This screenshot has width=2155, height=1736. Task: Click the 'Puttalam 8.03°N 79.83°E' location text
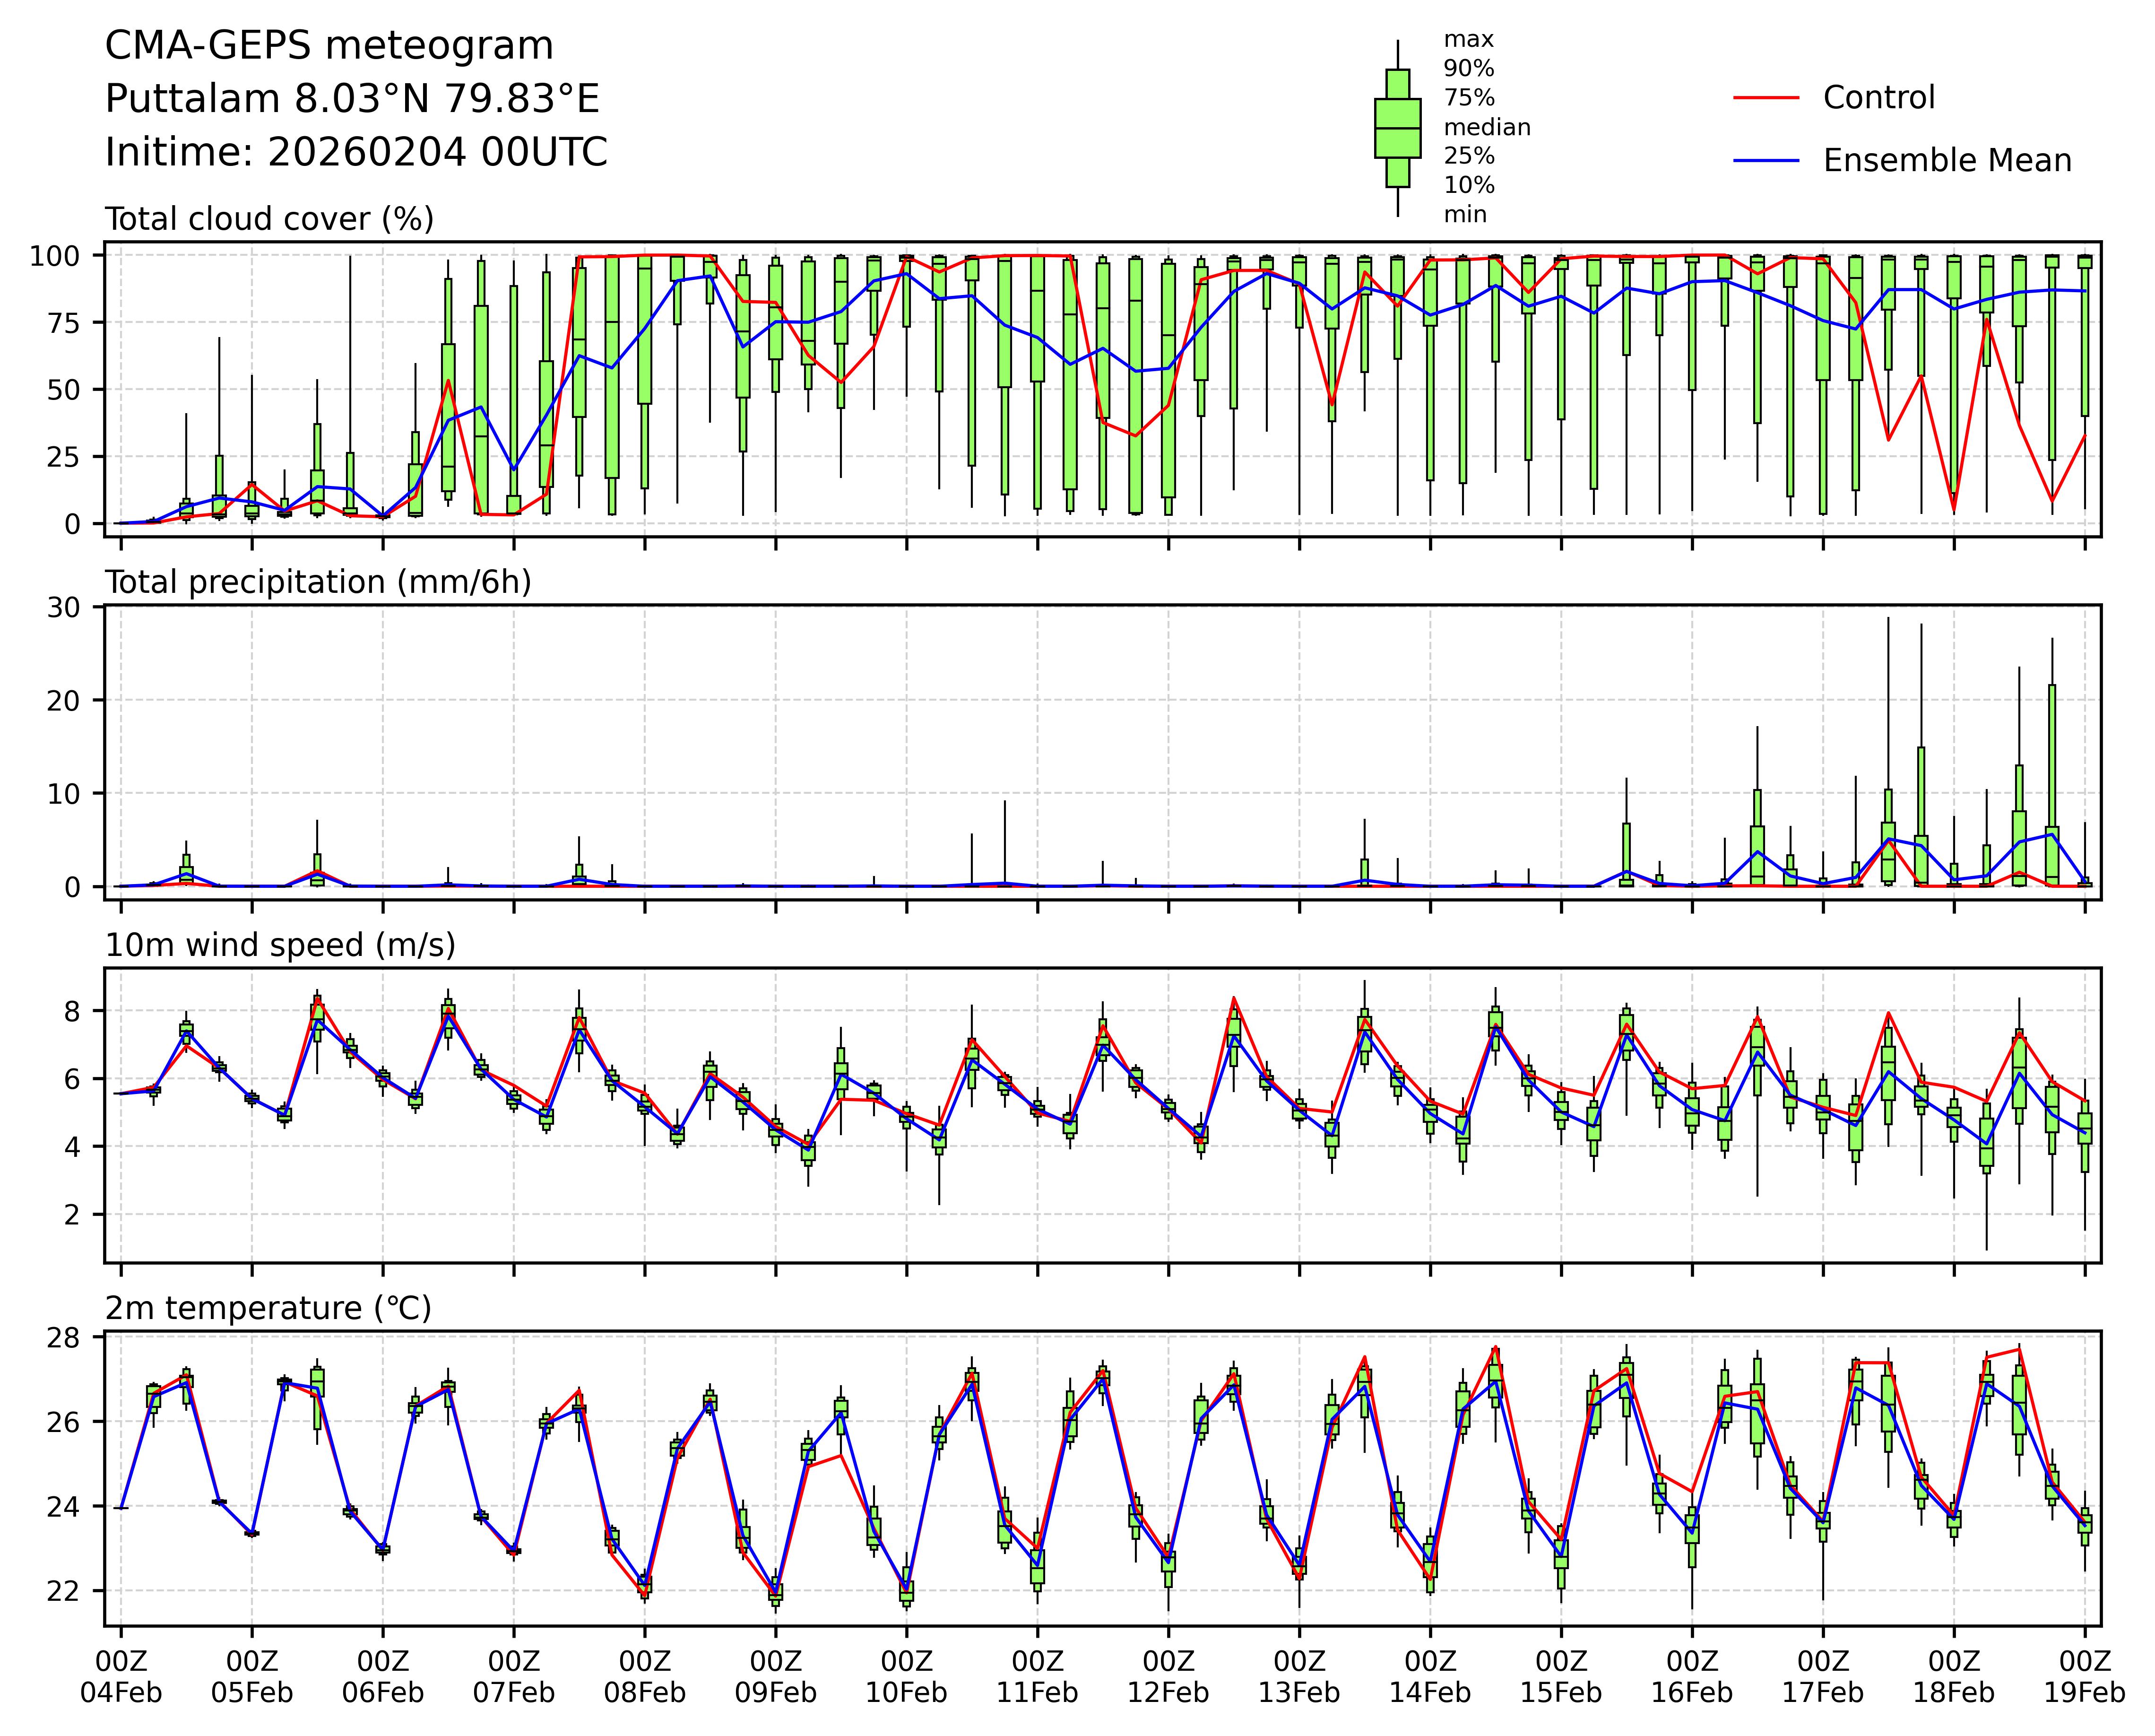[352, 99]
